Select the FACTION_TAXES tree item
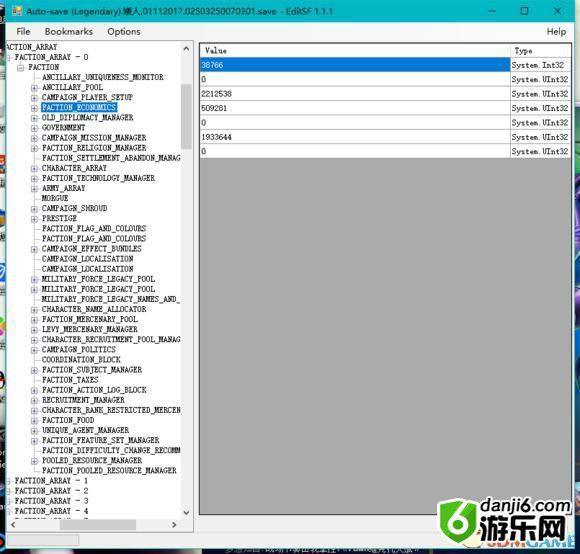 [70, 380]
